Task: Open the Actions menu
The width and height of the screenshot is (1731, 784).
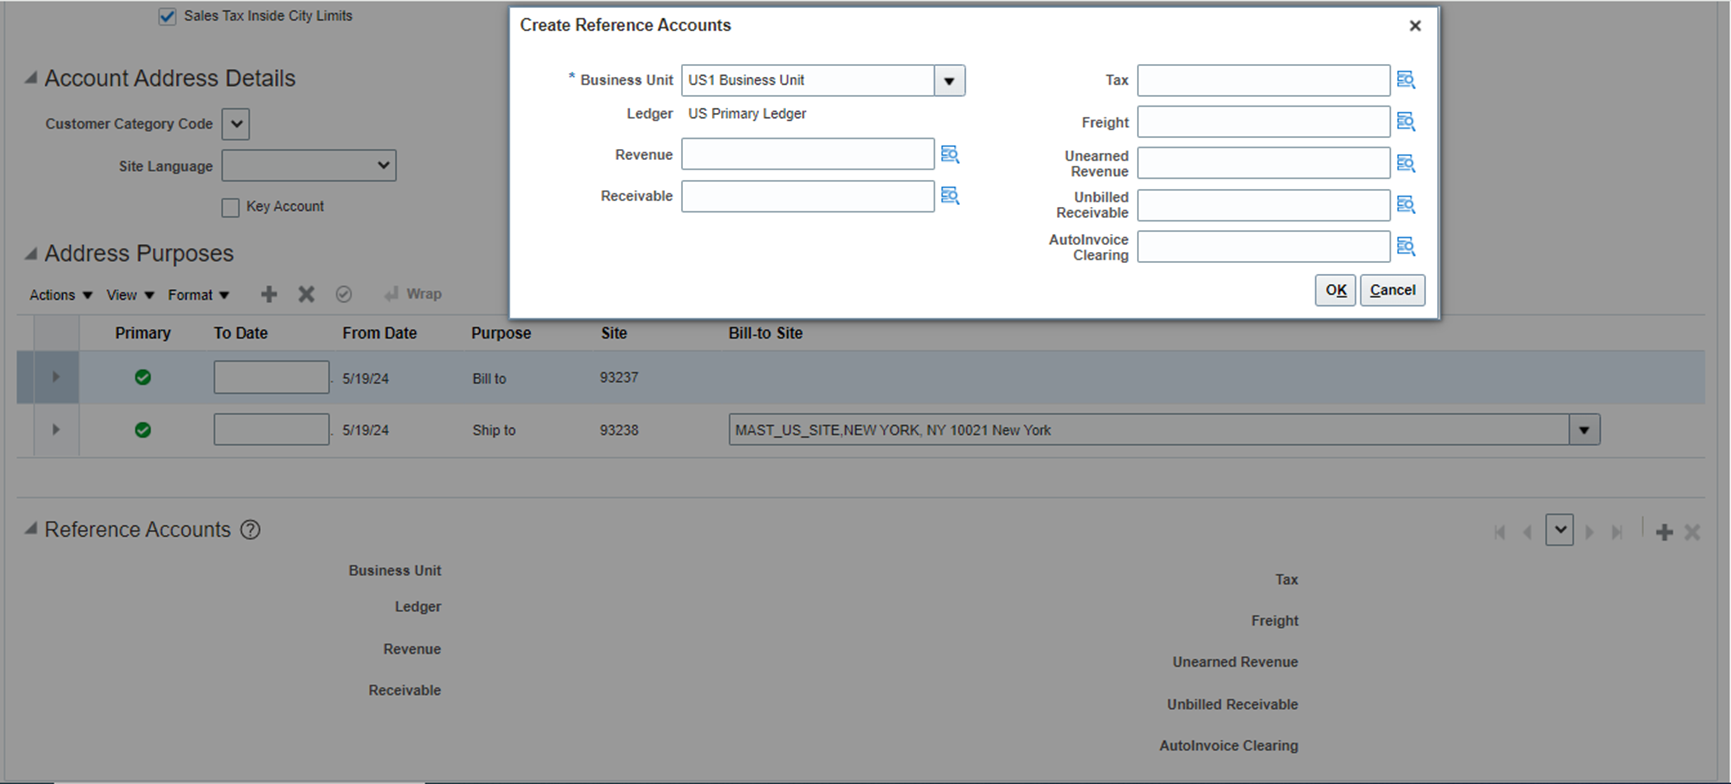Action: 60,295
